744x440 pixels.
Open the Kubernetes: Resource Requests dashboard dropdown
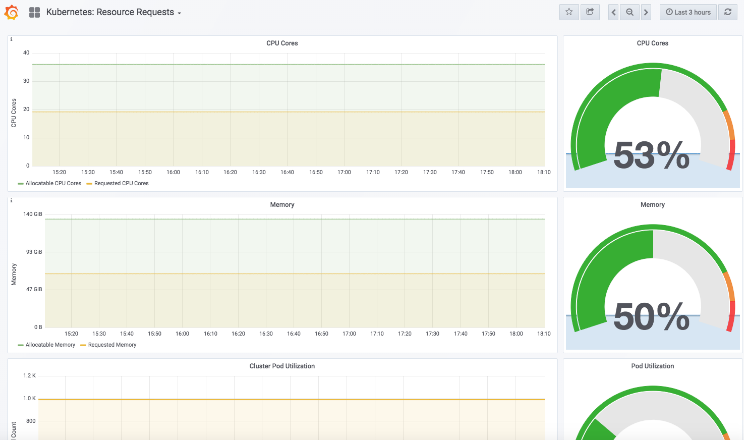click(x=113, y=12)
